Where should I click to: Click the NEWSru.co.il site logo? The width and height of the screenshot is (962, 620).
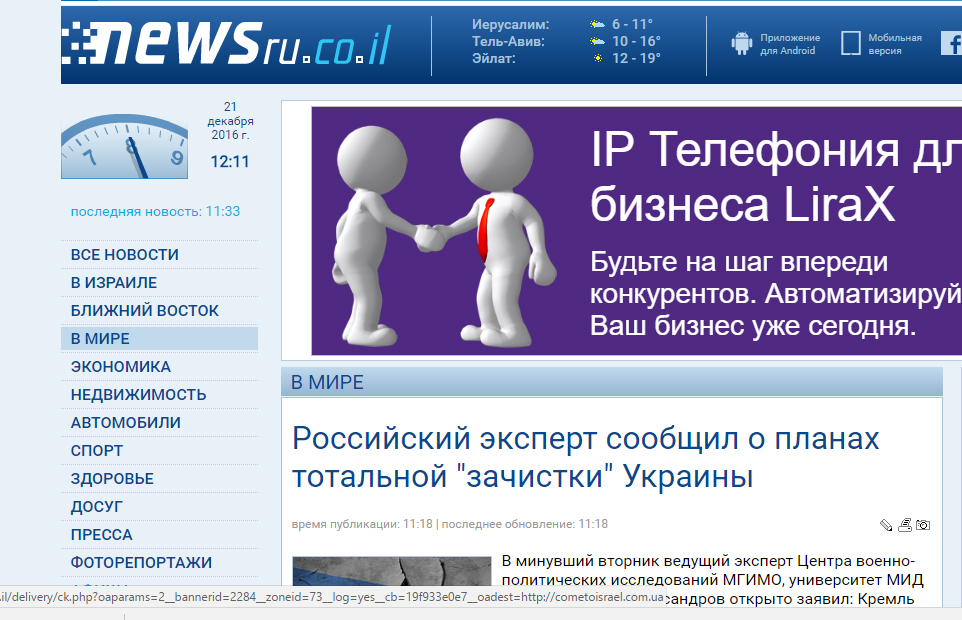226,43
